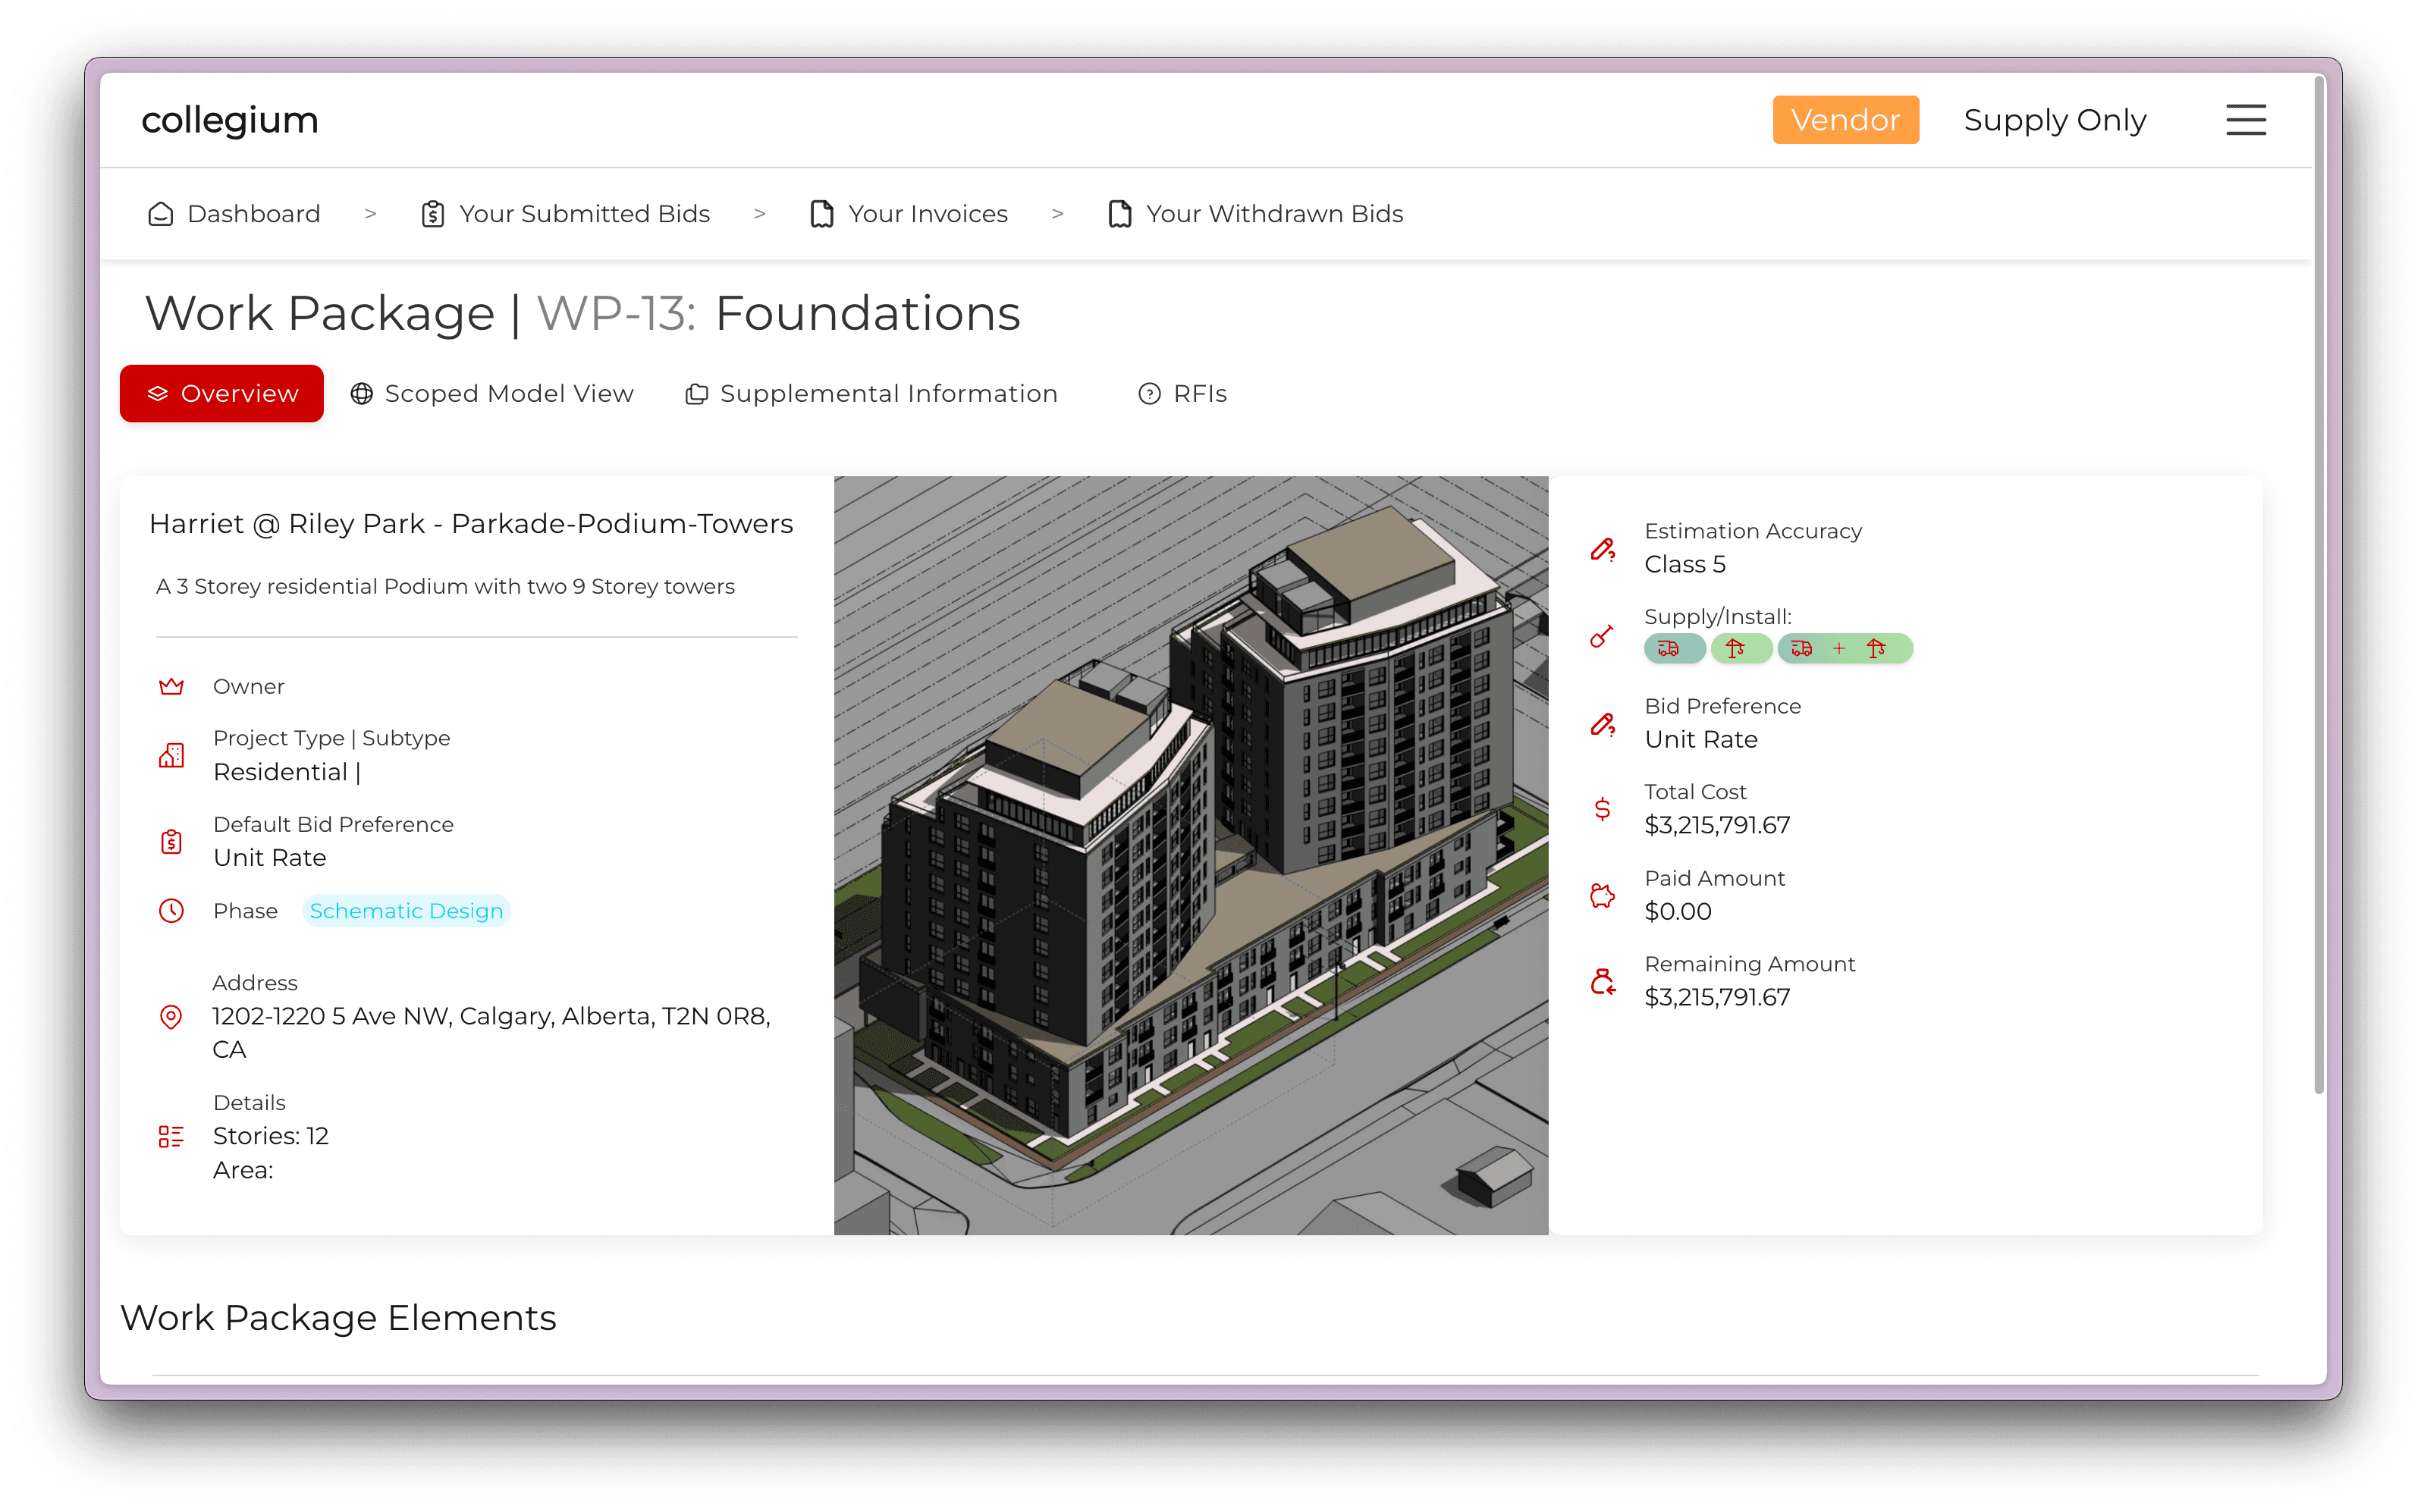Click the Schematic Design phase chip

(x=406, y=910)
